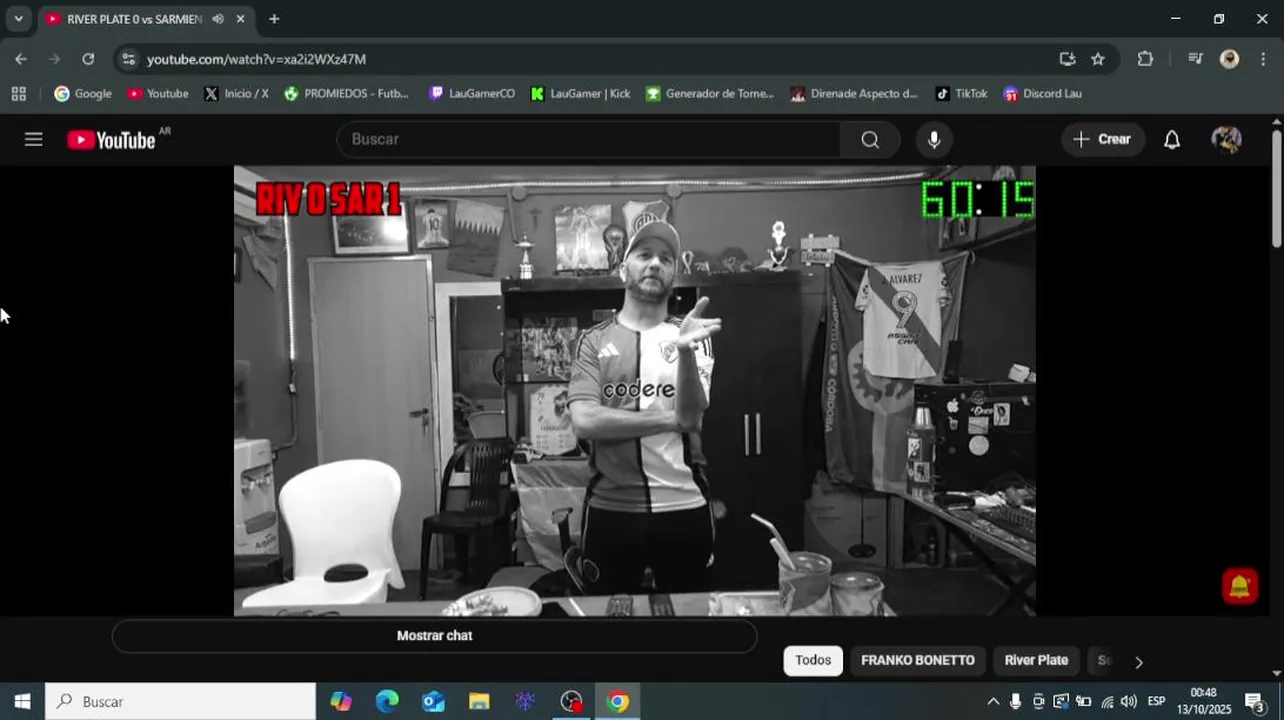Open the Chrome profile avatar
1284x720 pixels.
(1229, 59)
